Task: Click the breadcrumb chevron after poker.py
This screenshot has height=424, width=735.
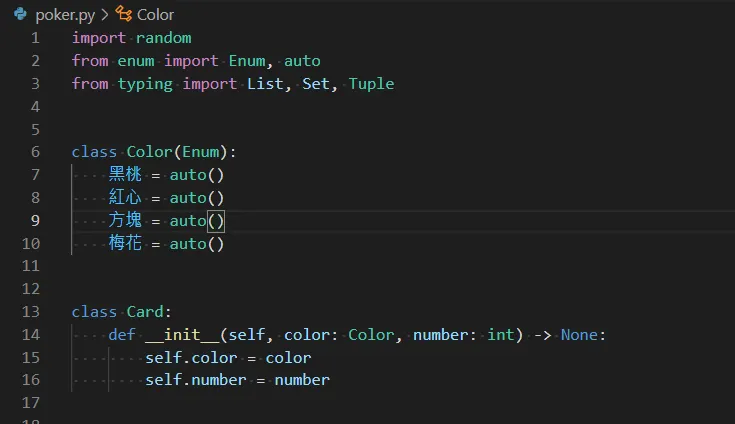Action: pos(105,15)
